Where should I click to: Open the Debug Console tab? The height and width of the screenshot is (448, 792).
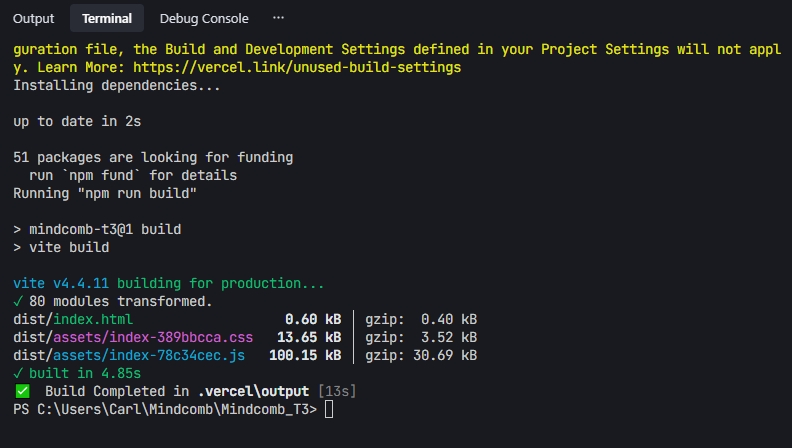point(204,18)
